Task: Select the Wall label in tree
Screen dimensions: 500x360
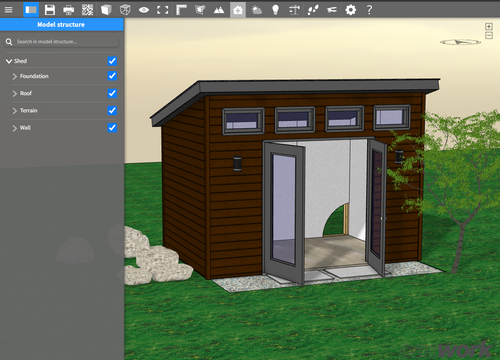Action: [25, 128]
